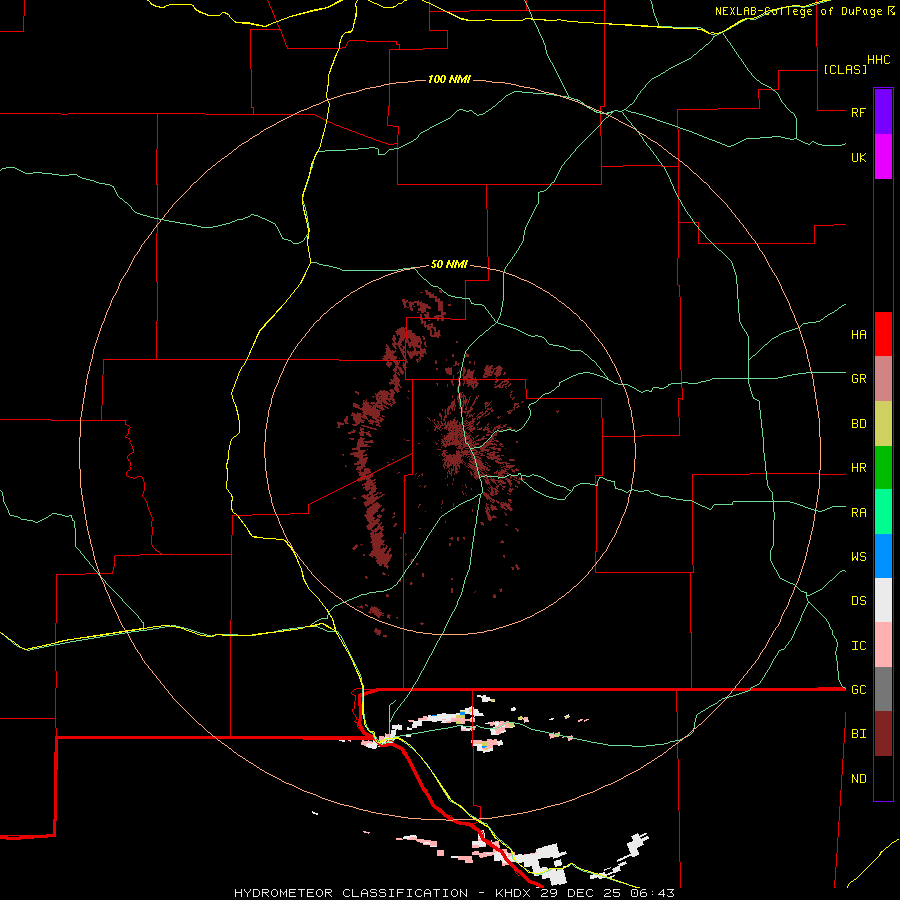The width and height of the screenshot is (900, 900).
Task: Click the magenta UK legend color swatch
Action: point(883,157)
